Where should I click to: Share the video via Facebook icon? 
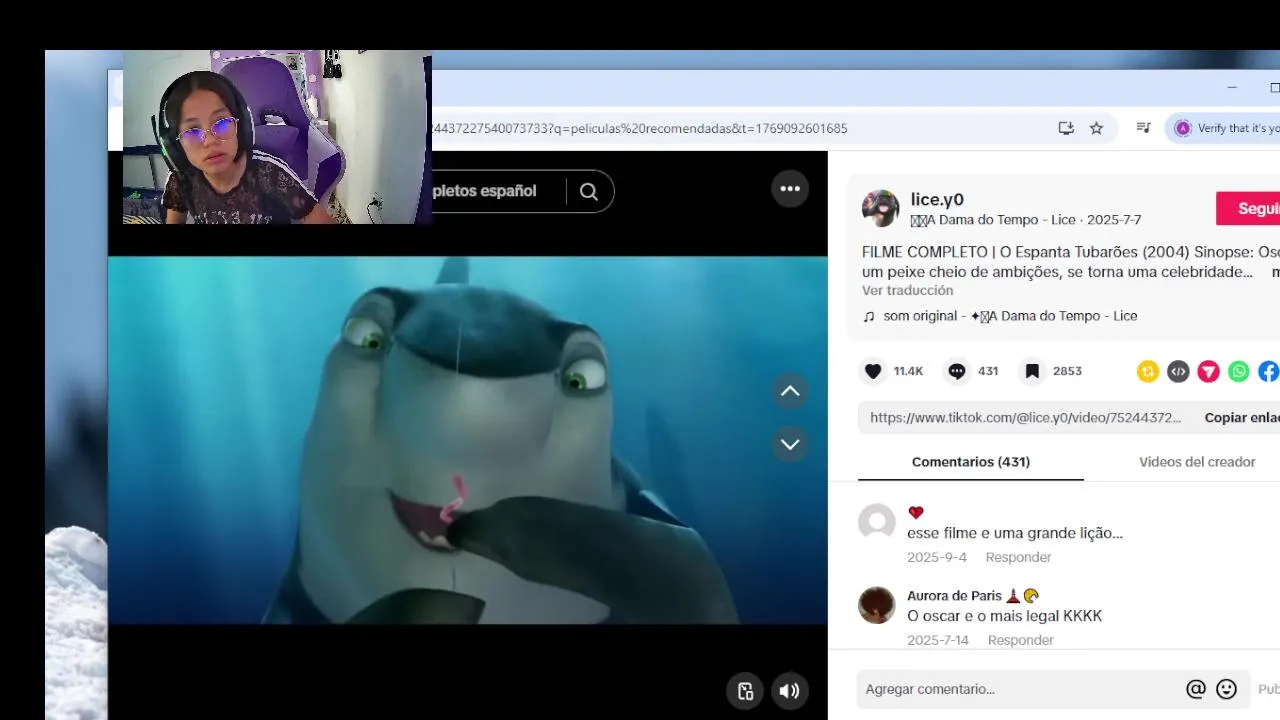pos(1269,371)
